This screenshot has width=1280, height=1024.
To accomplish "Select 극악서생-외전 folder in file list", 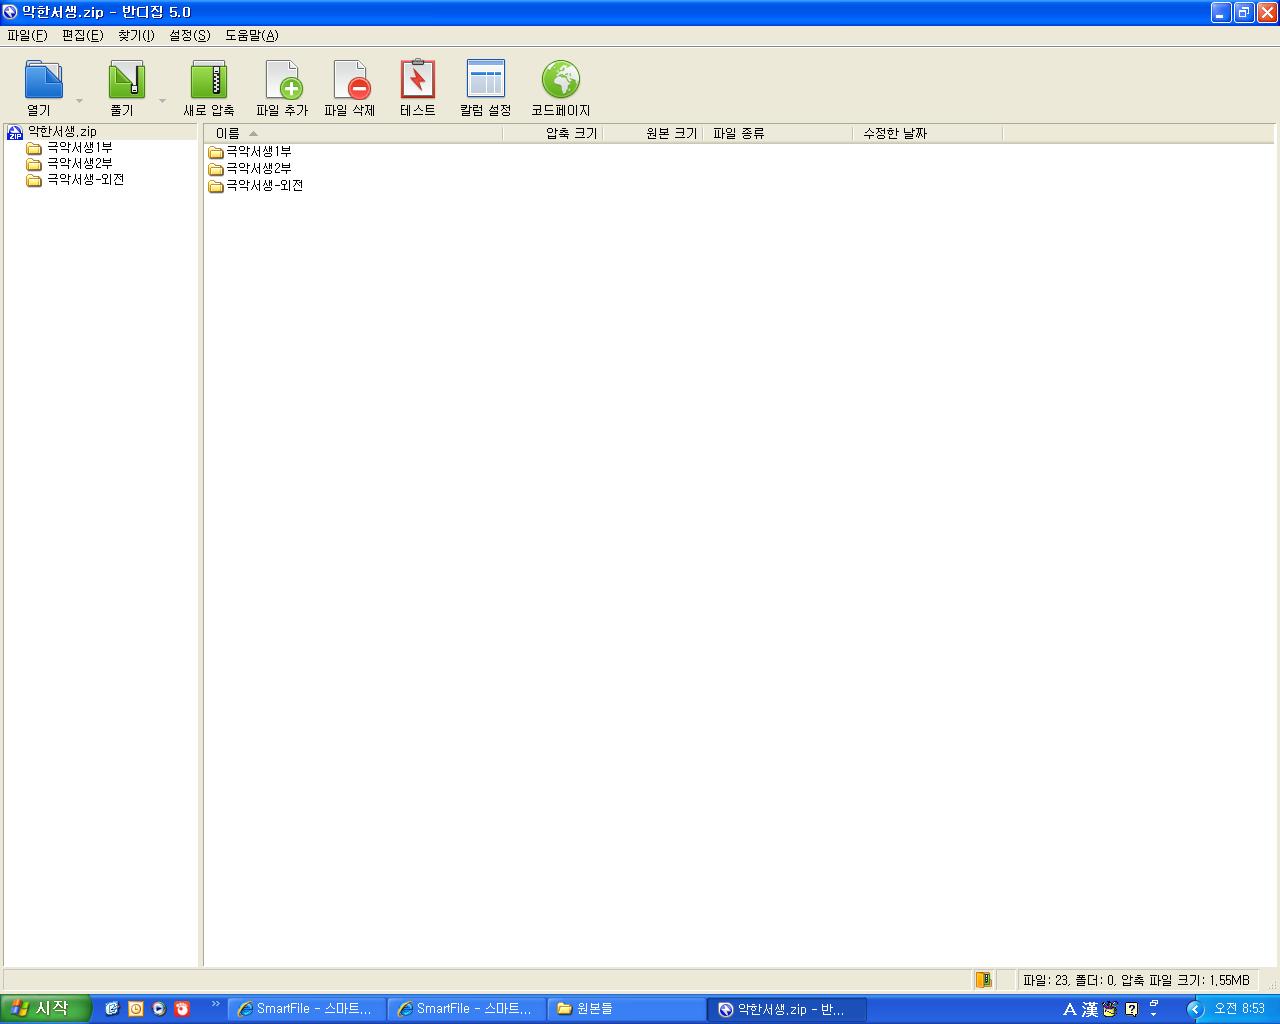I will tap(264, 185).
